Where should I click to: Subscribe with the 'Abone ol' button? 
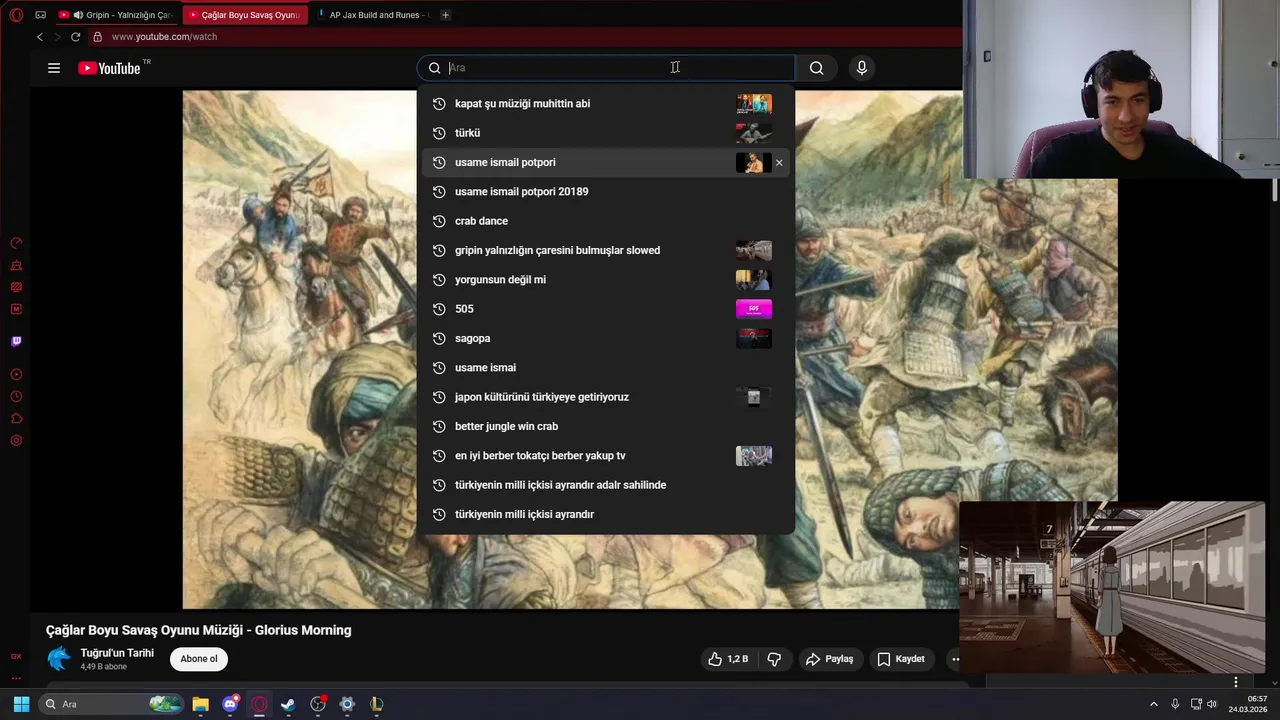click(199, 659)
